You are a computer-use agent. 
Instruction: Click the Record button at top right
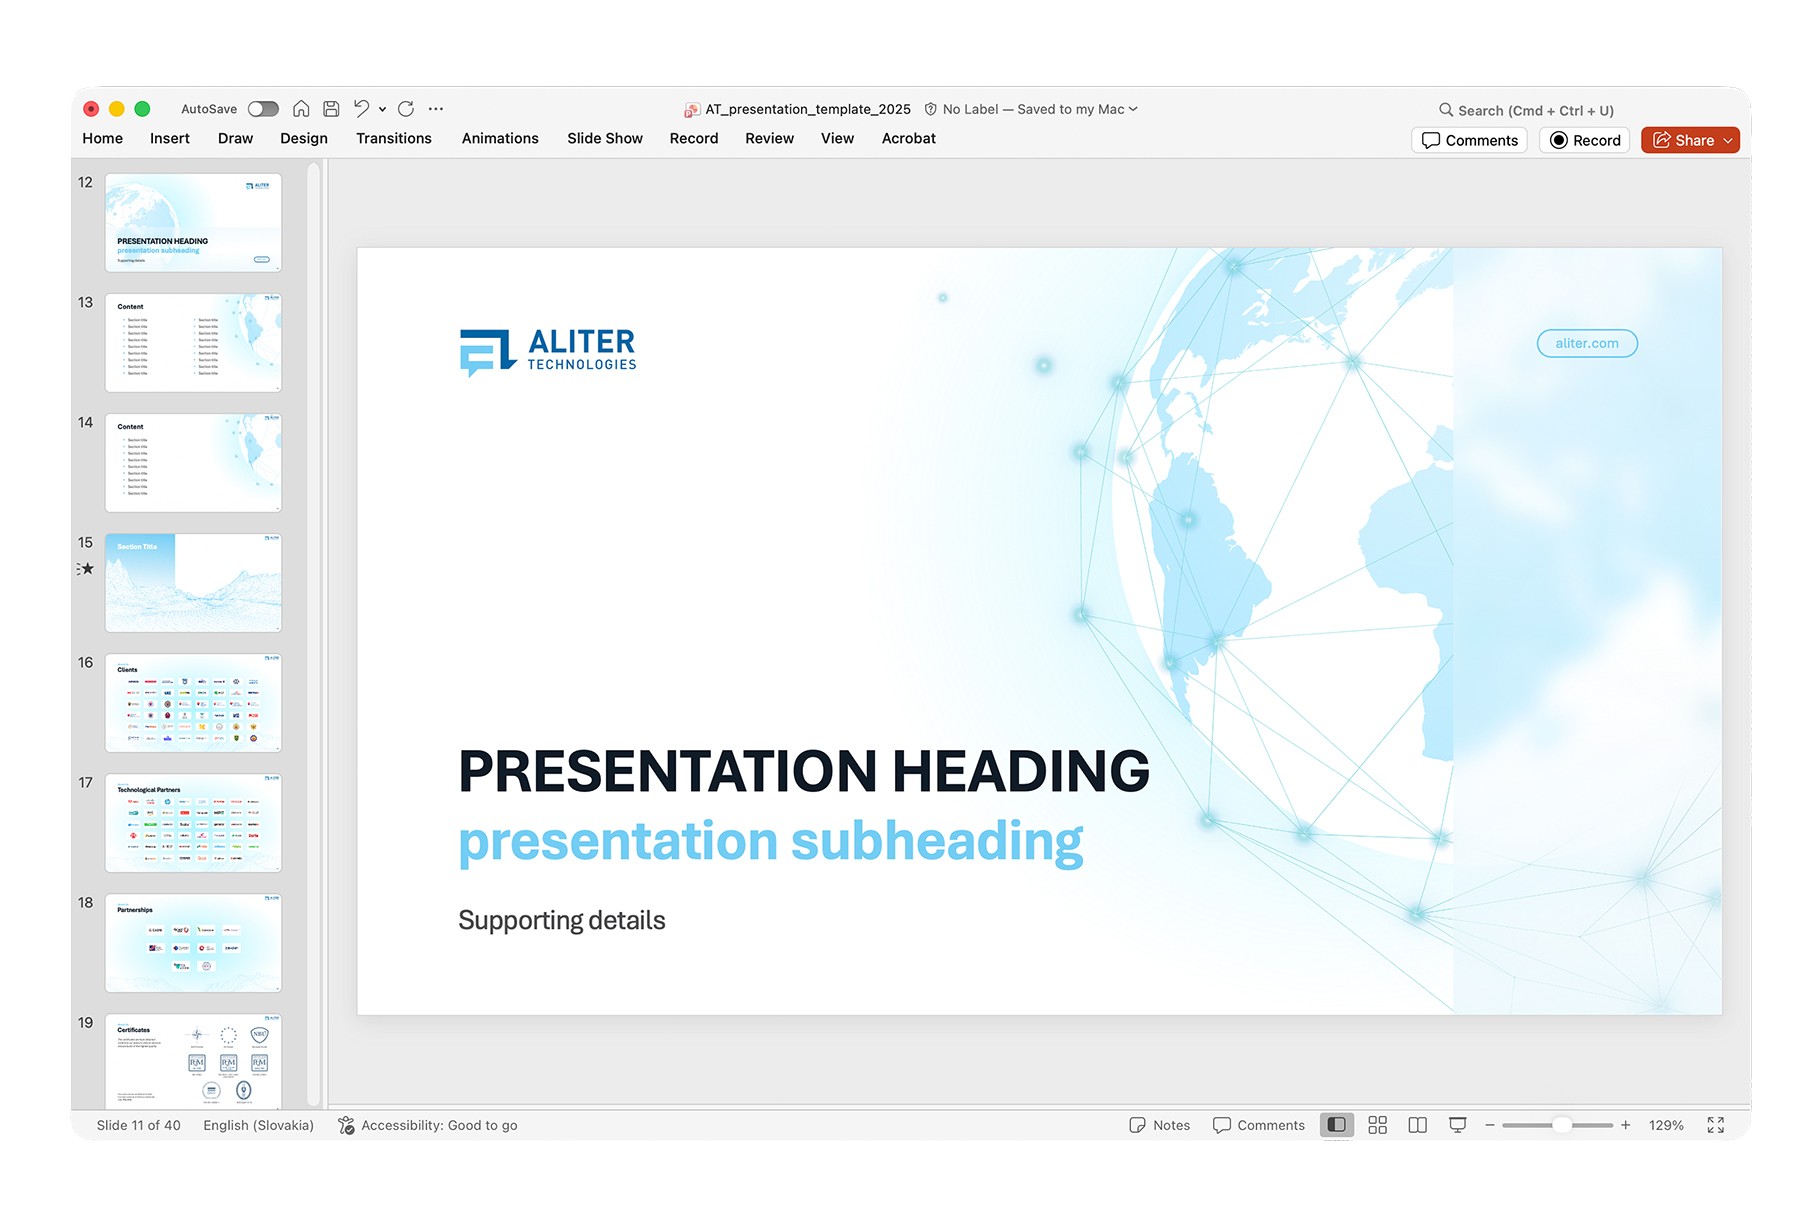(x=1584, y=140)
